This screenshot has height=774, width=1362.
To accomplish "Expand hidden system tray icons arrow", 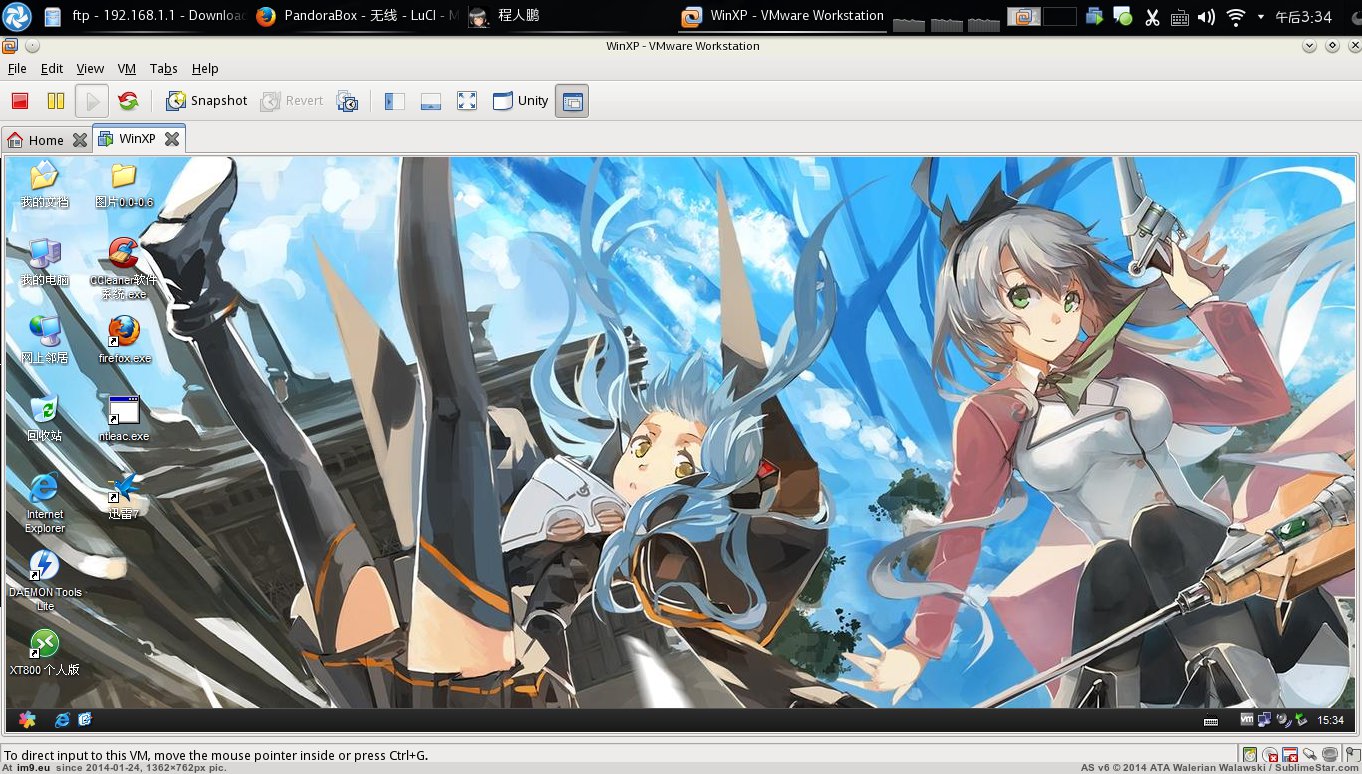I will 1260,17.
